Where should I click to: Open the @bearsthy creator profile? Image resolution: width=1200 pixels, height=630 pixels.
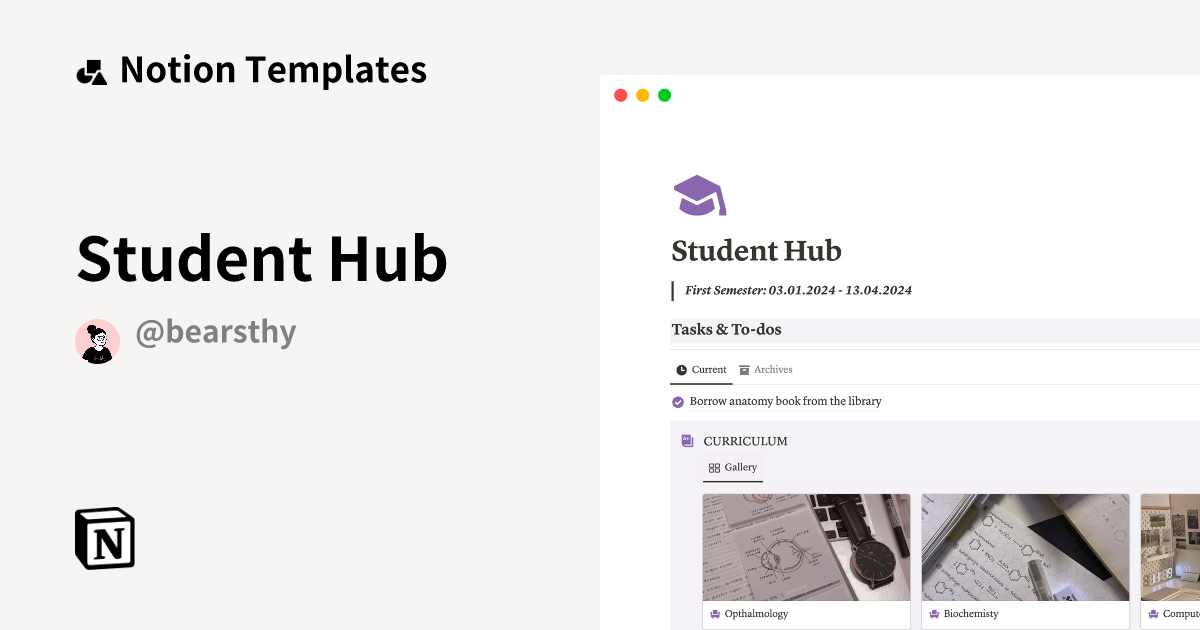pyautogui.click(x=216, y=331)
